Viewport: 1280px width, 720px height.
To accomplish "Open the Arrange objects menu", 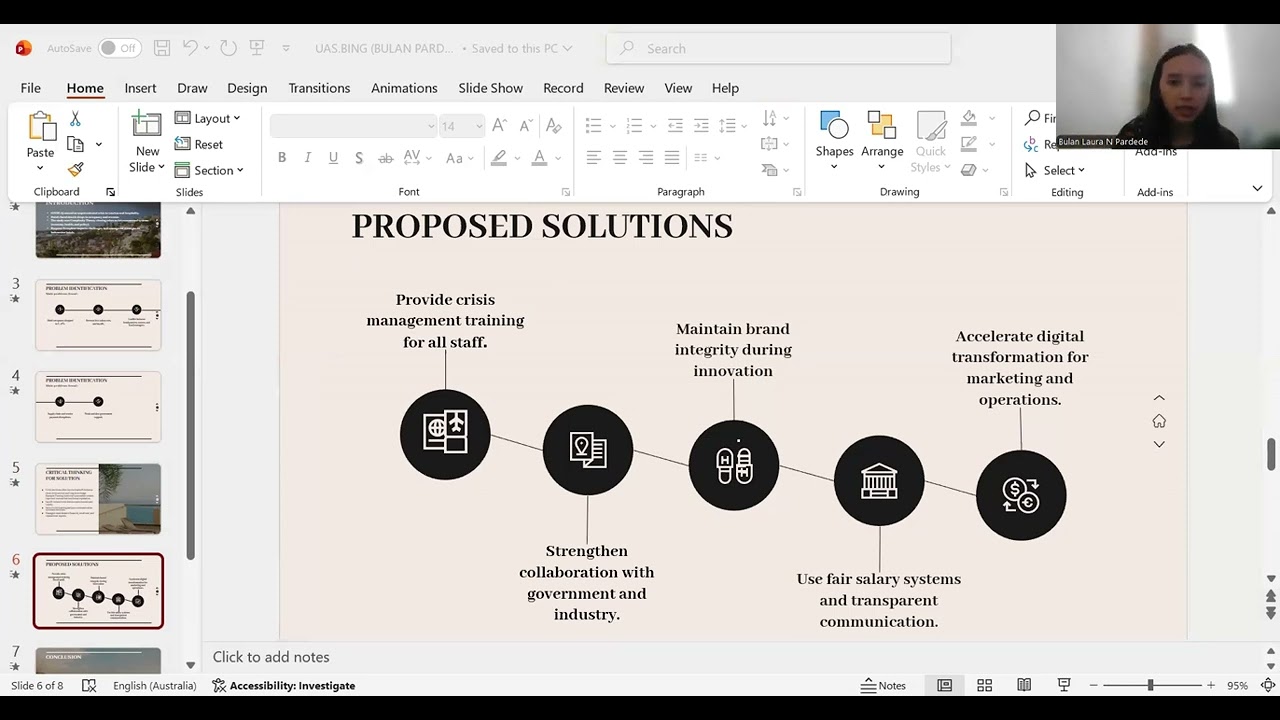I will pos(882,140).
